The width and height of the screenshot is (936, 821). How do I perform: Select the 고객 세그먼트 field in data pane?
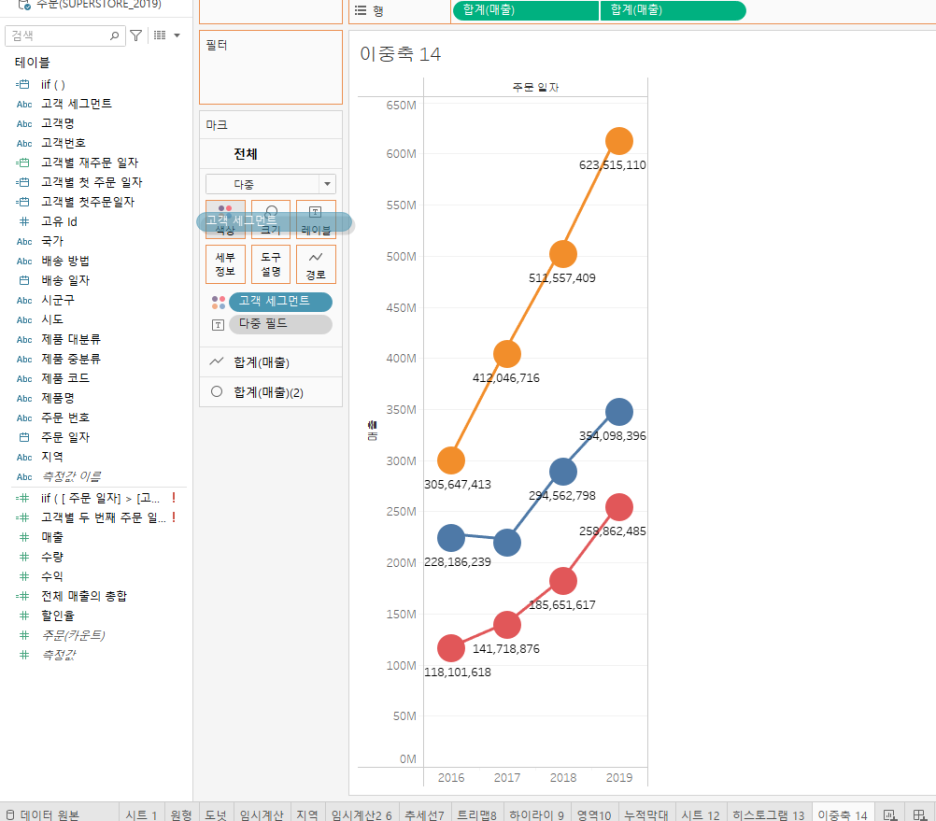pyautogui.click(x=76, y=104)
